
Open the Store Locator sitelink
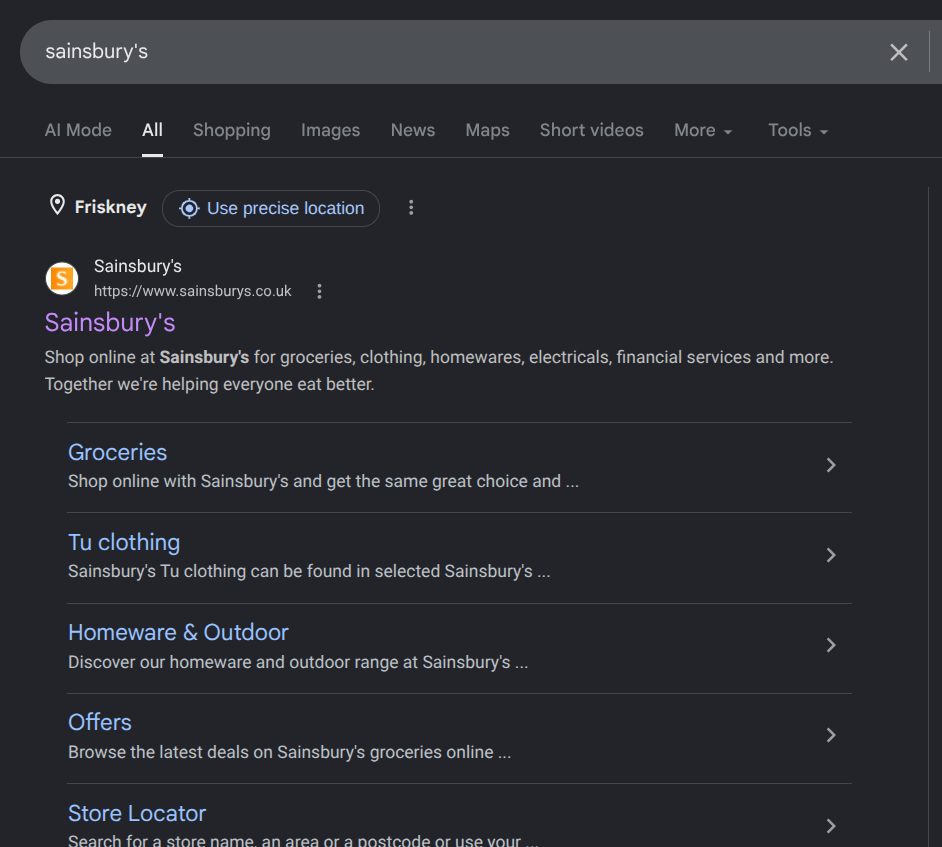point(137,813)
